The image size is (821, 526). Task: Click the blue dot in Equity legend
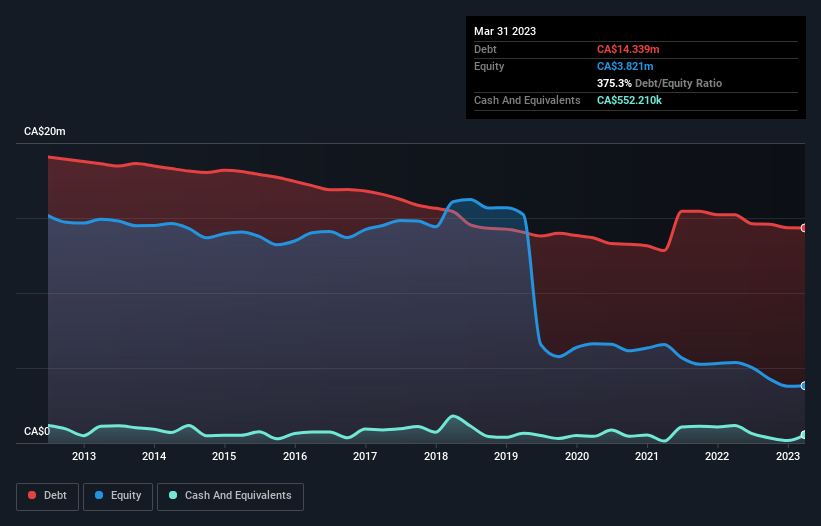click(99, 495)
